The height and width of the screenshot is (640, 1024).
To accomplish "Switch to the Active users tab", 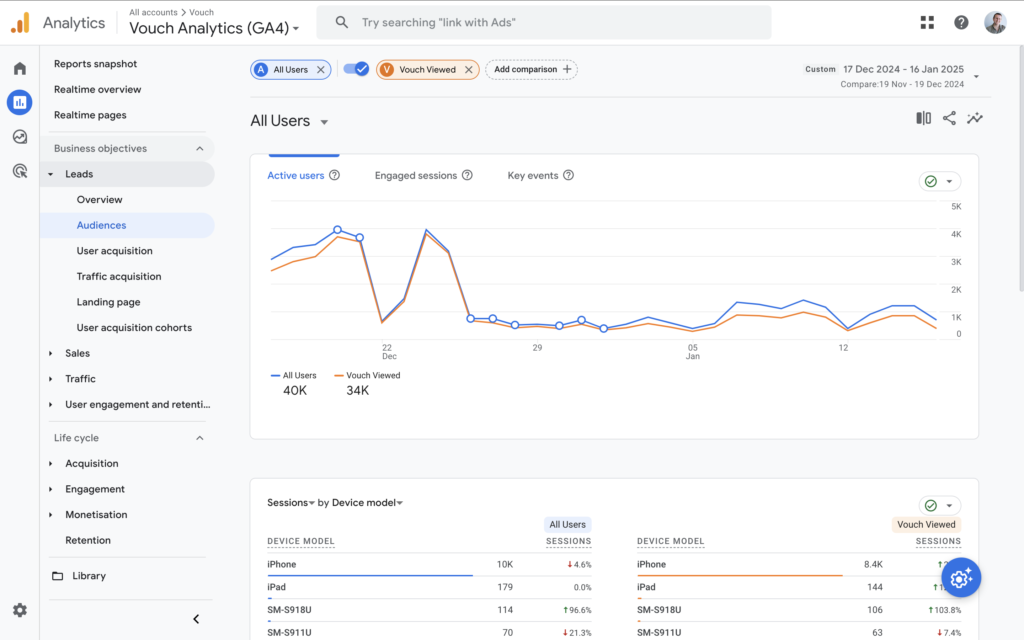I will pyautogui.click(x=296, y=176).
